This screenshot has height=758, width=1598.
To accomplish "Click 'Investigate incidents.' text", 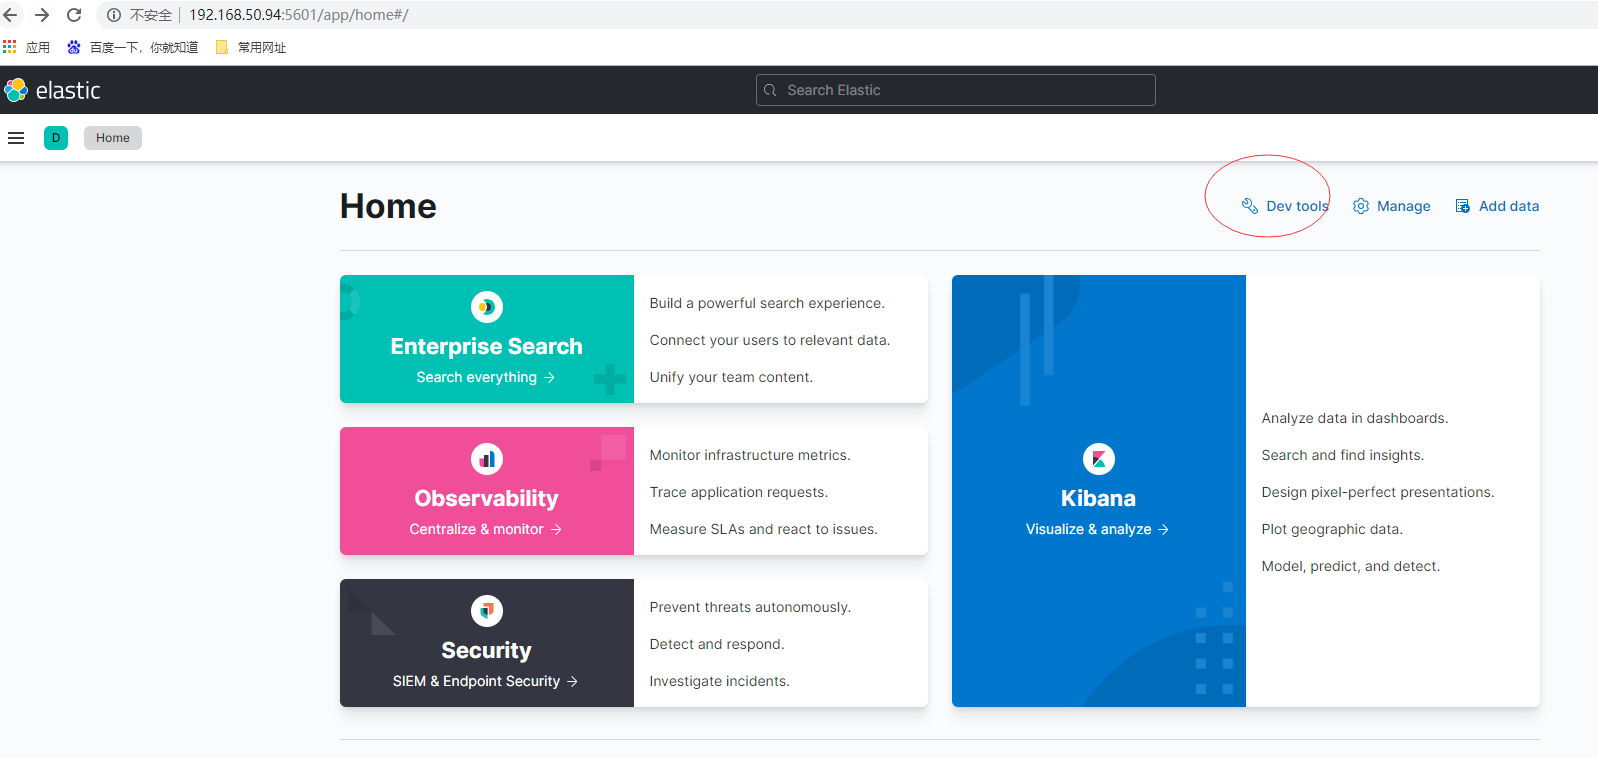I will pyautogui.click(x=720, y=681).
